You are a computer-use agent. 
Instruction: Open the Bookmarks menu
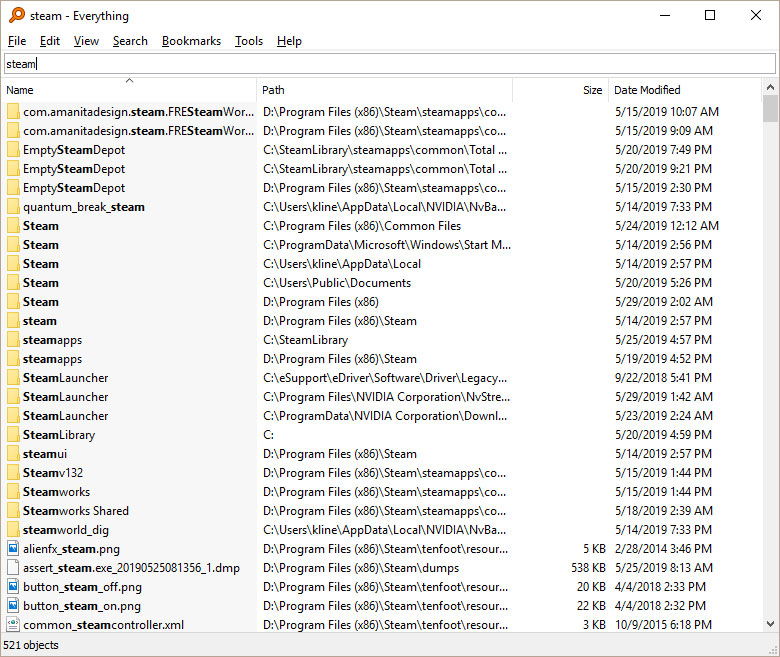coord(191,41)
